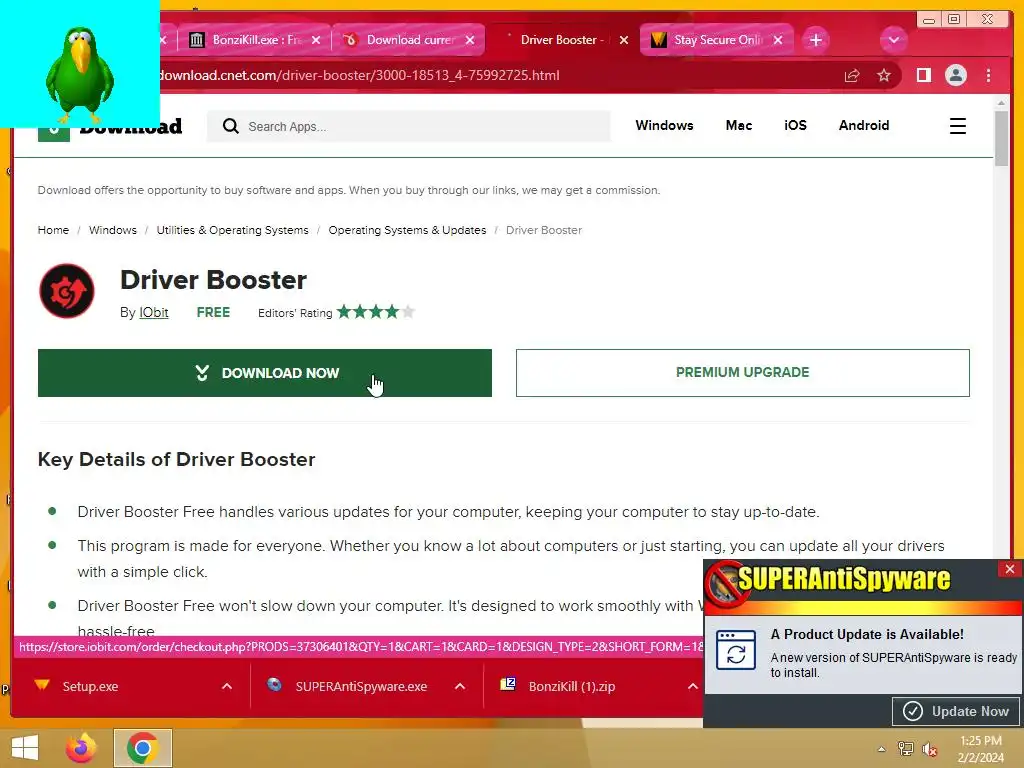1024x768 pixels.
Task: Open the IObit developer link
Action: click(153, 313)
